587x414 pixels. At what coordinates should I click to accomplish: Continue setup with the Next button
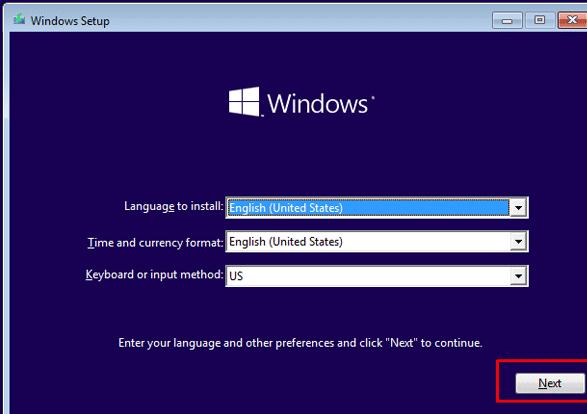point(550,383)
